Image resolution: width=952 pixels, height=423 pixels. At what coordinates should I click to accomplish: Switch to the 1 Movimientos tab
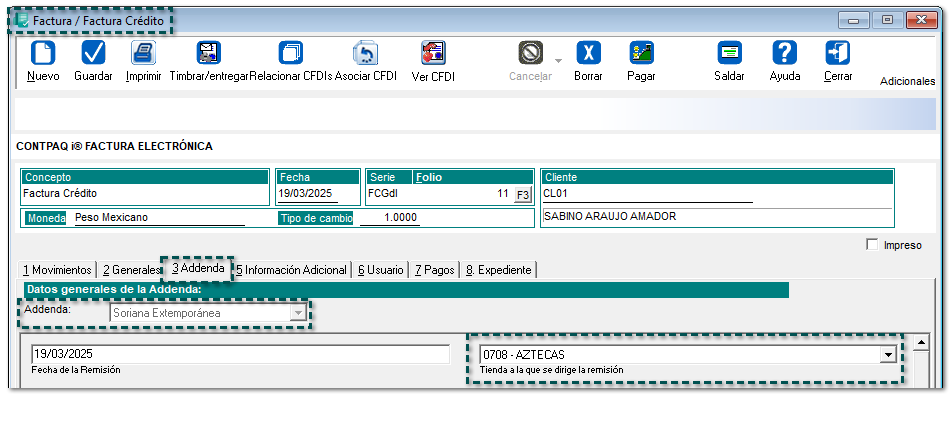(x=57, y=270)
